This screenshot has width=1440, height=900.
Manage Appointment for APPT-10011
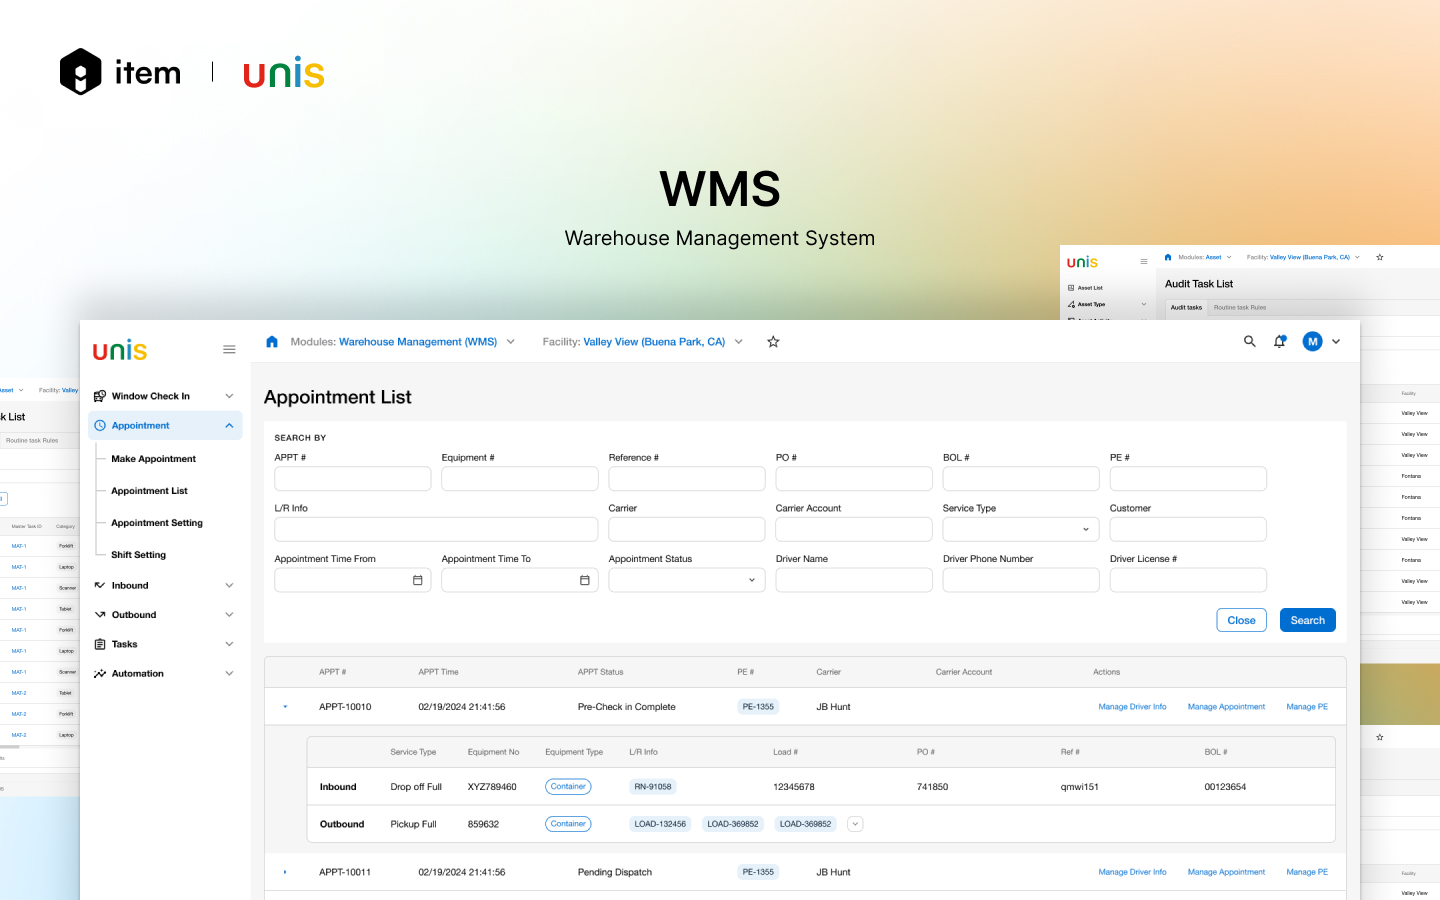[x=1226, y=872]
